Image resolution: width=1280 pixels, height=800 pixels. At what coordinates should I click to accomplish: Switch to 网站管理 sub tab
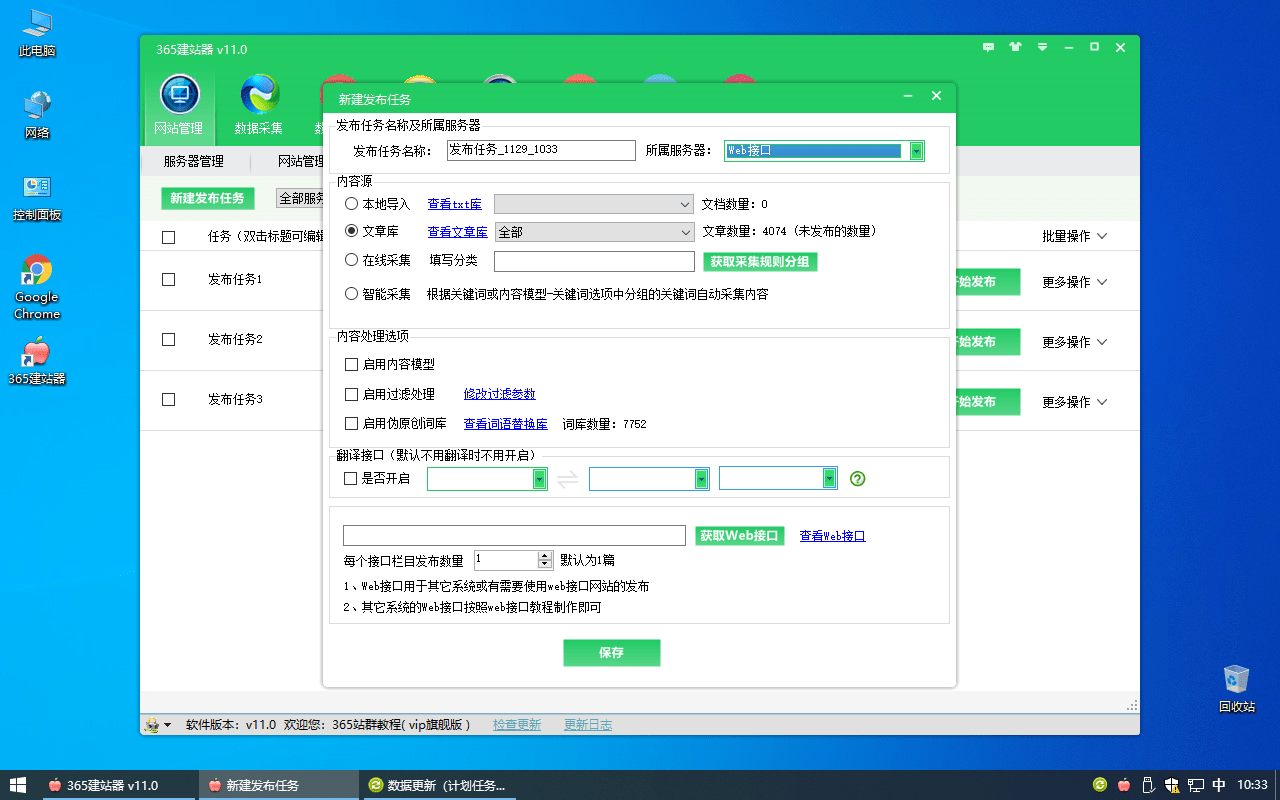(300, 161)
